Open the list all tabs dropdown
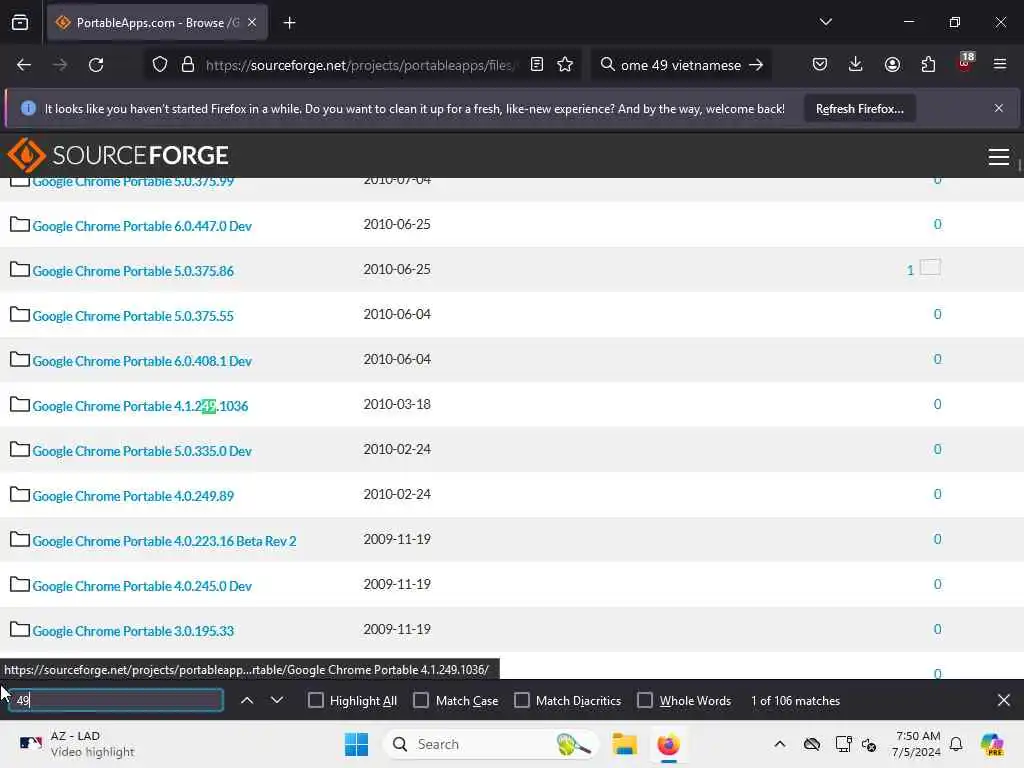The image size is (1024, 768). point(825,22)
